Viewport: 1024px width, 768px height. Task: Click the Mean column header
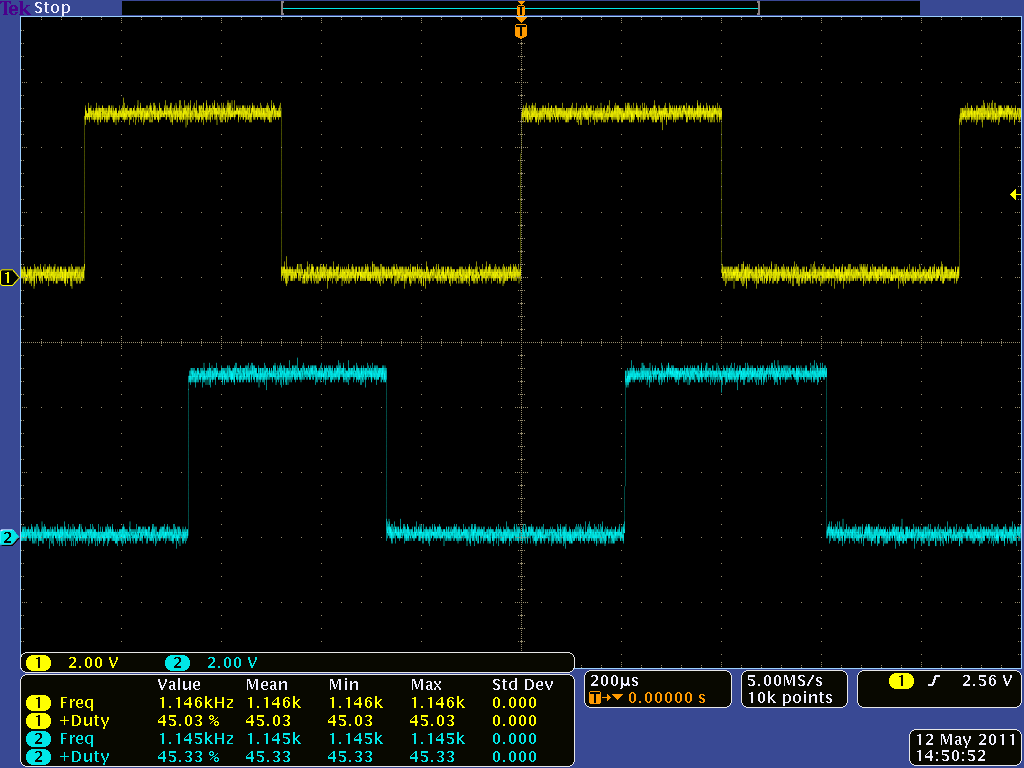tap(267, 685)
